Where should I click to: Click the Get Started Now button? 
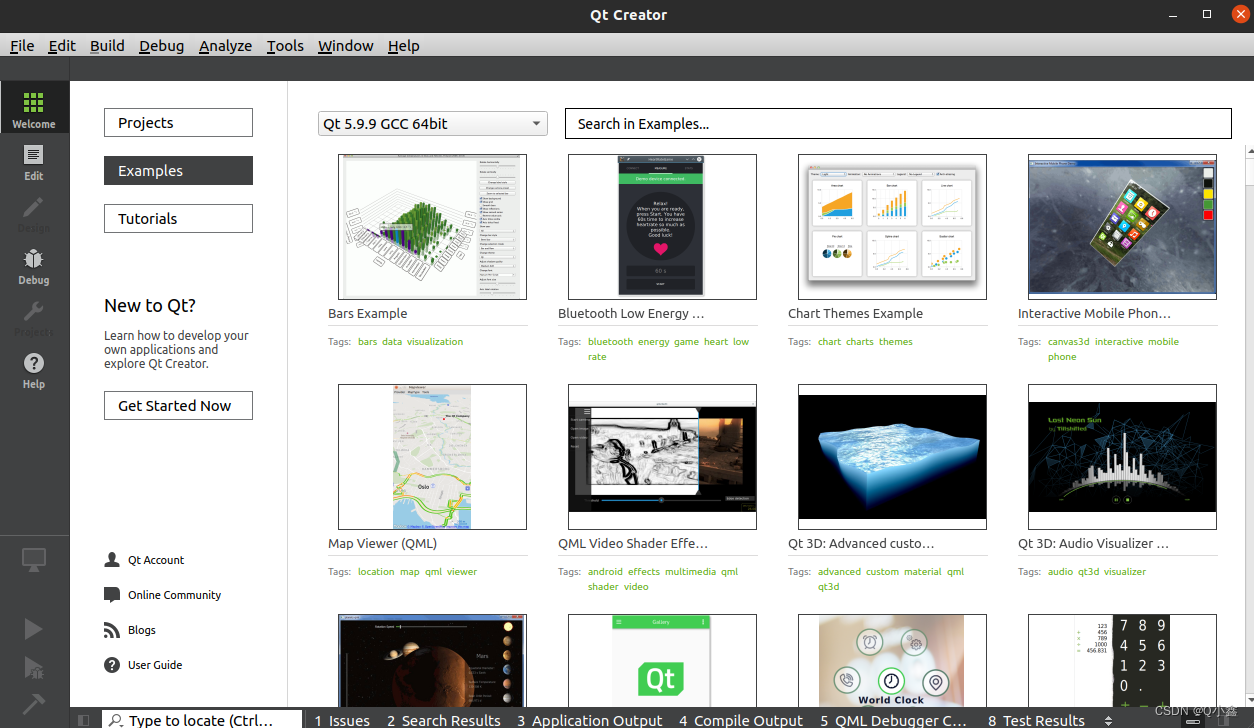click(x=178, y=405)
